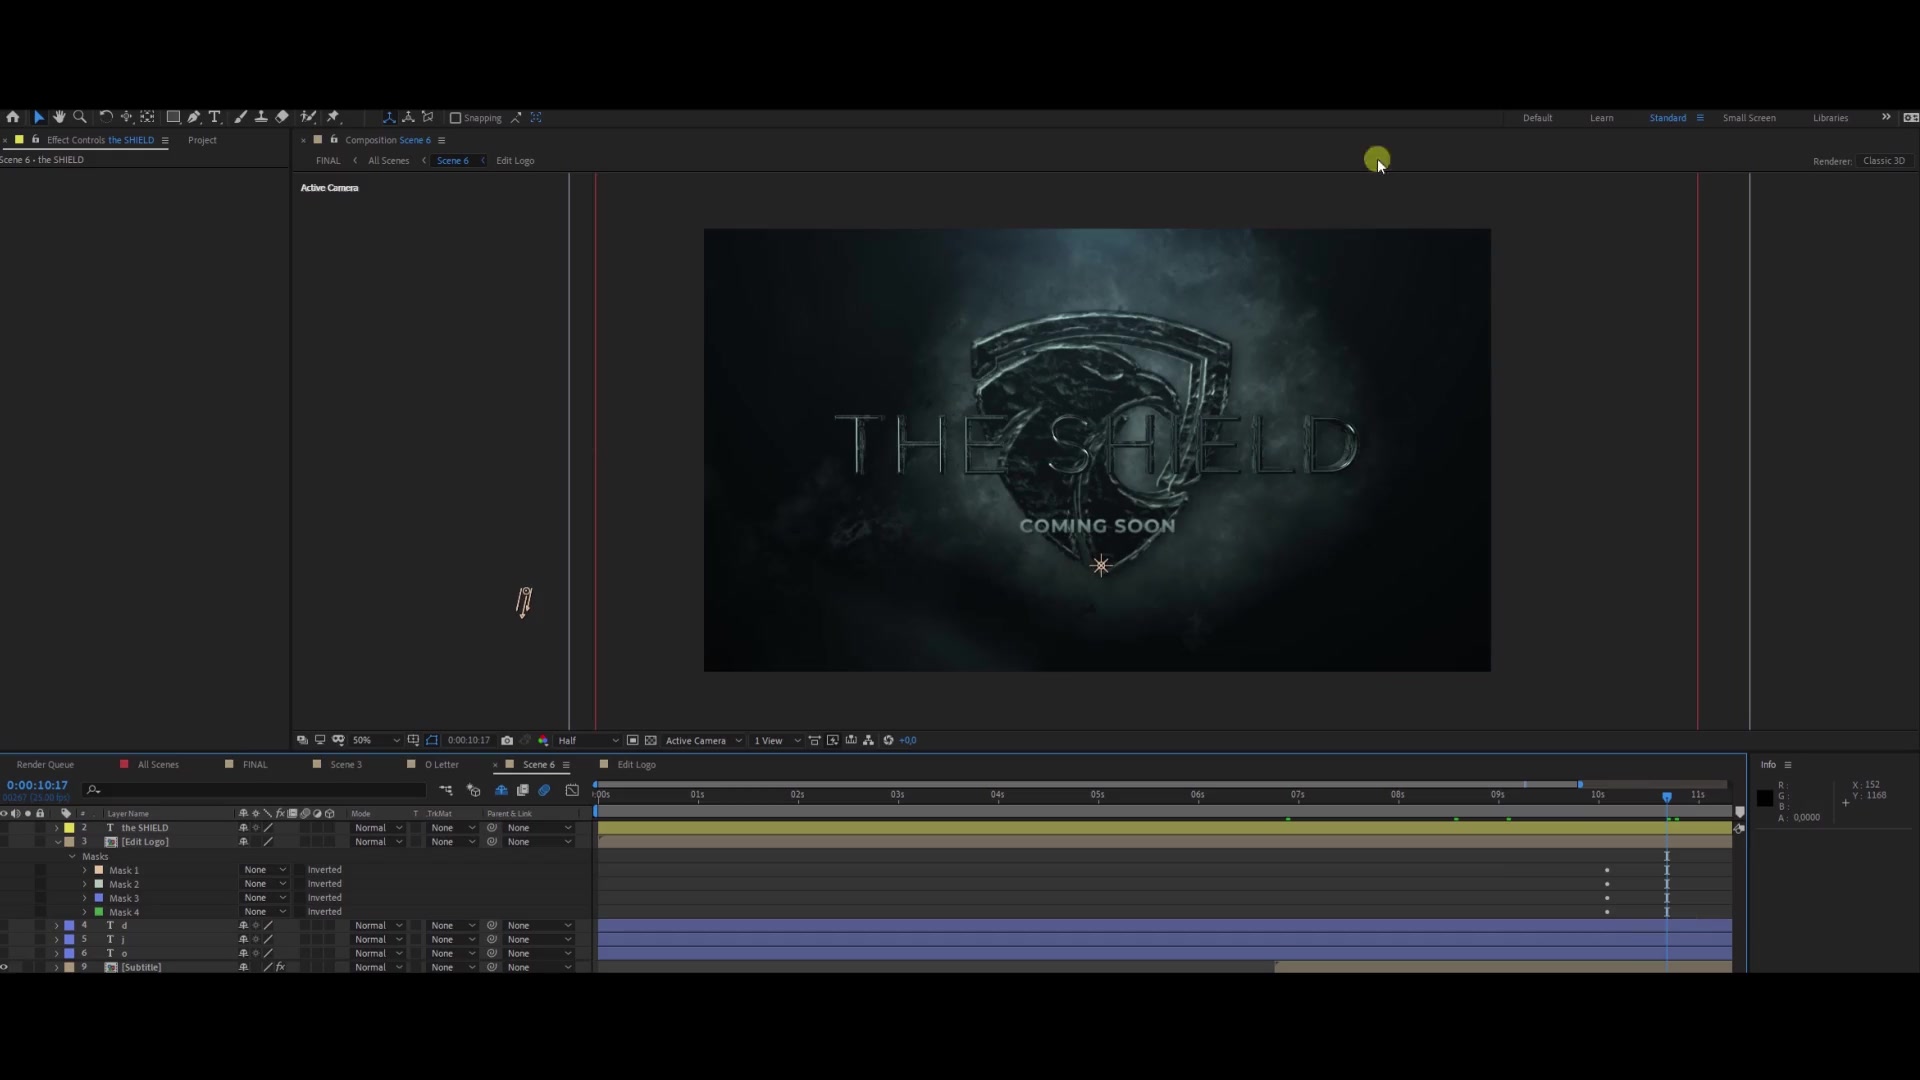Viewport: 1920px width, 1080px height.
Task: Click the Mask 3 blue color swatch
Action: point(99,898)
